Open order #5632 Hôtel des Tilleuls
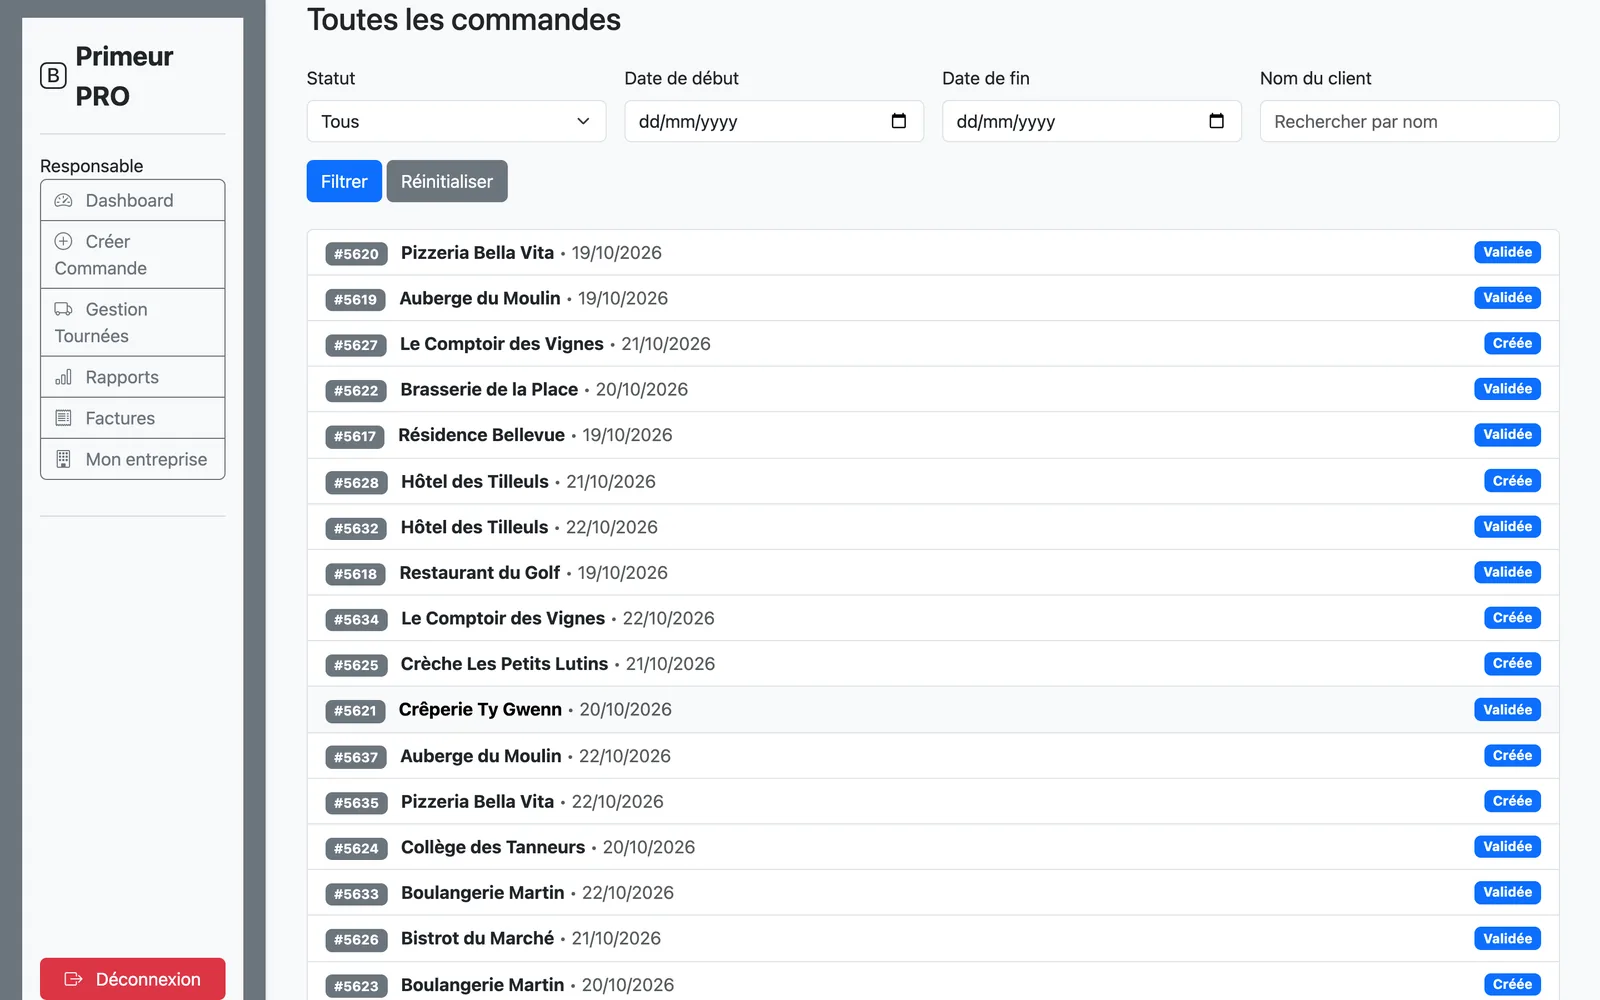This screenshot has width=1600, height=1000. point(933,527)
